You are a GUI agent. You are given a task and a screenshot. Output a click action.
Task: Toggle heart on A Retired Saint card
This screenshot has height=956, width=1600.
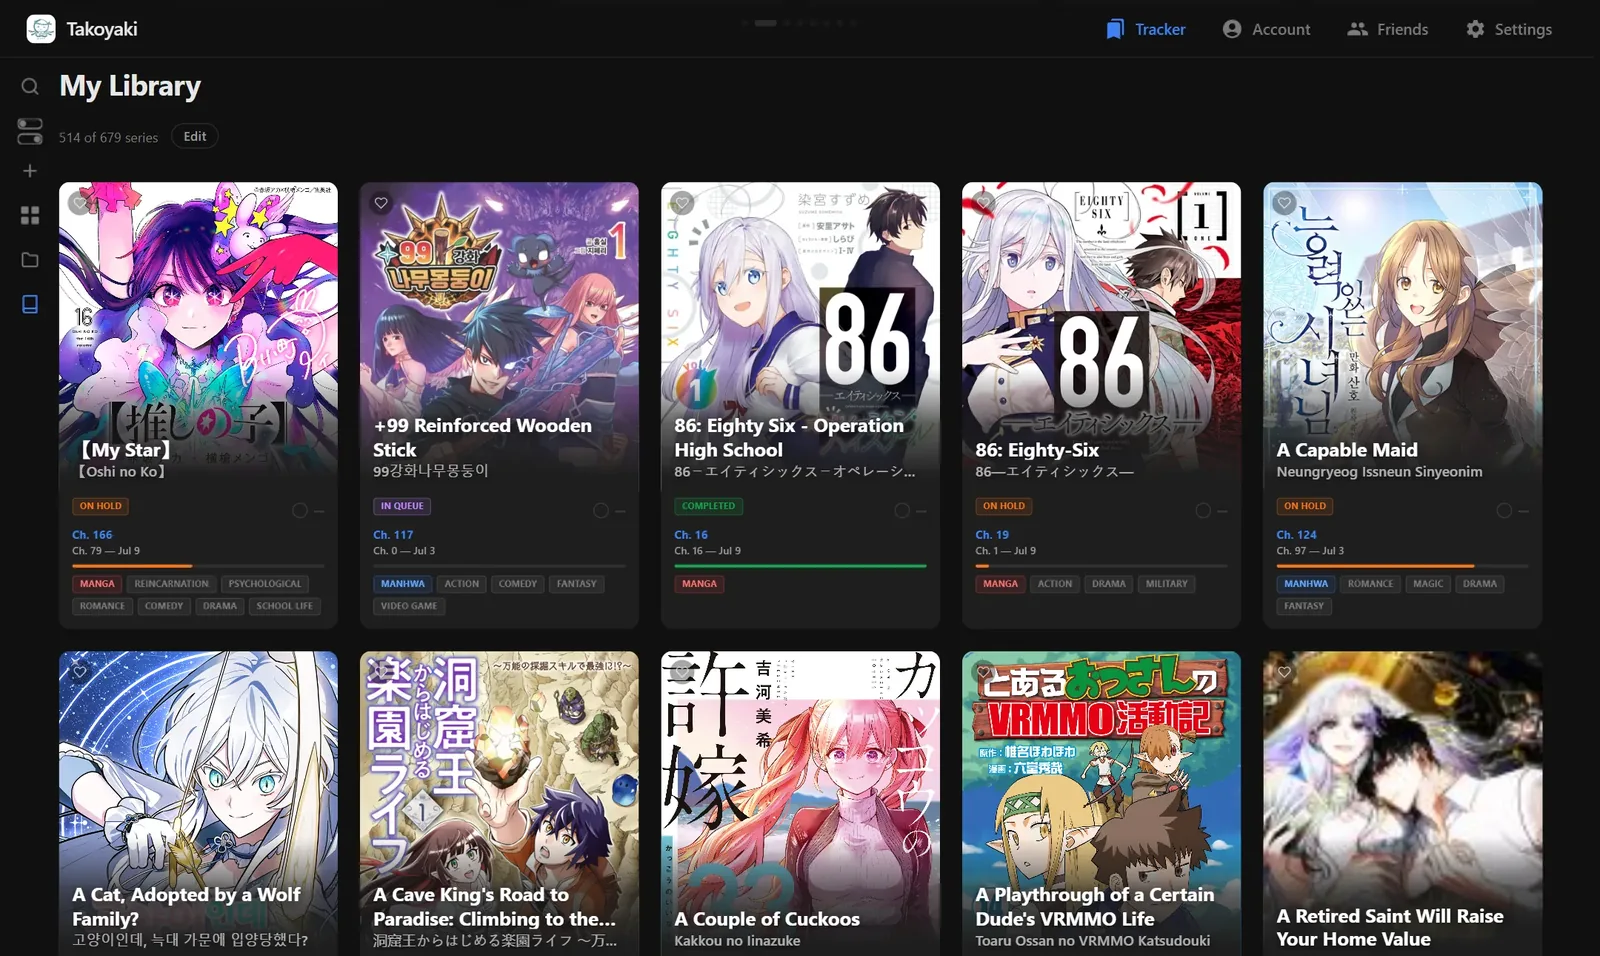[x=1284, y=672]
